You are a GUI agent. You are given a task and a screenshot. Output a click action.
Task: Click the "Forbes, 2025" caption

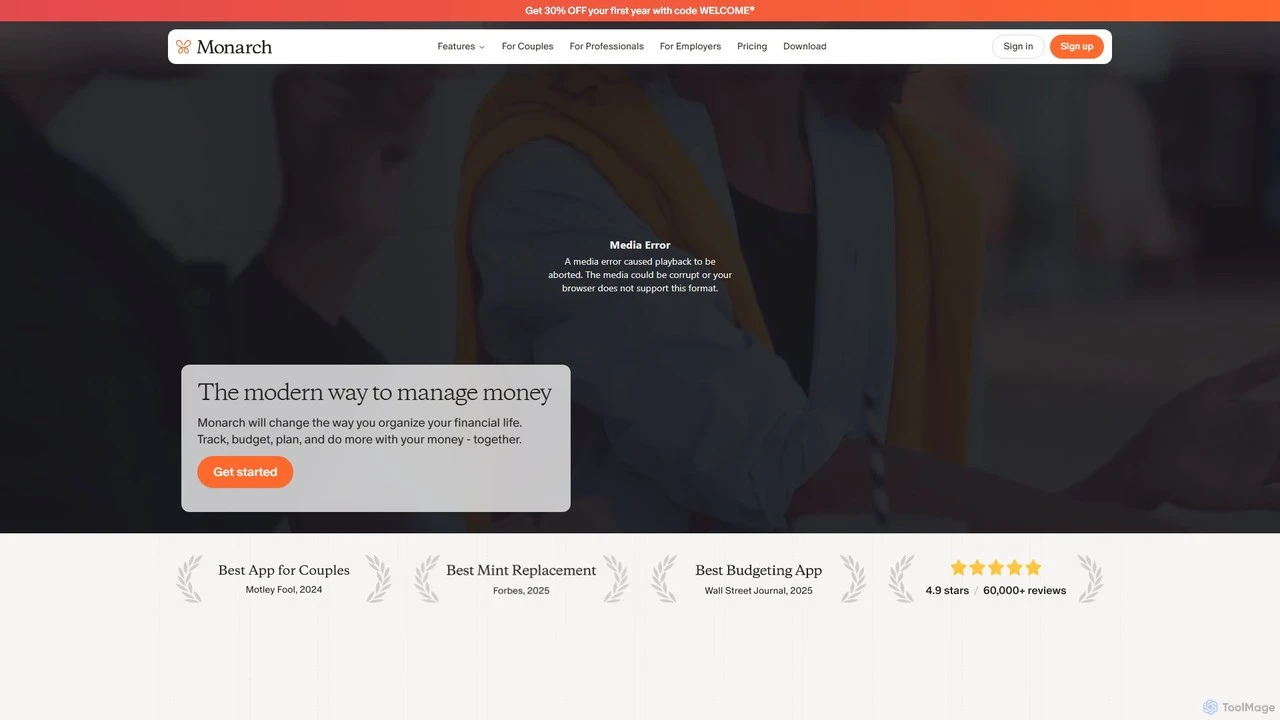pos(521,591)
